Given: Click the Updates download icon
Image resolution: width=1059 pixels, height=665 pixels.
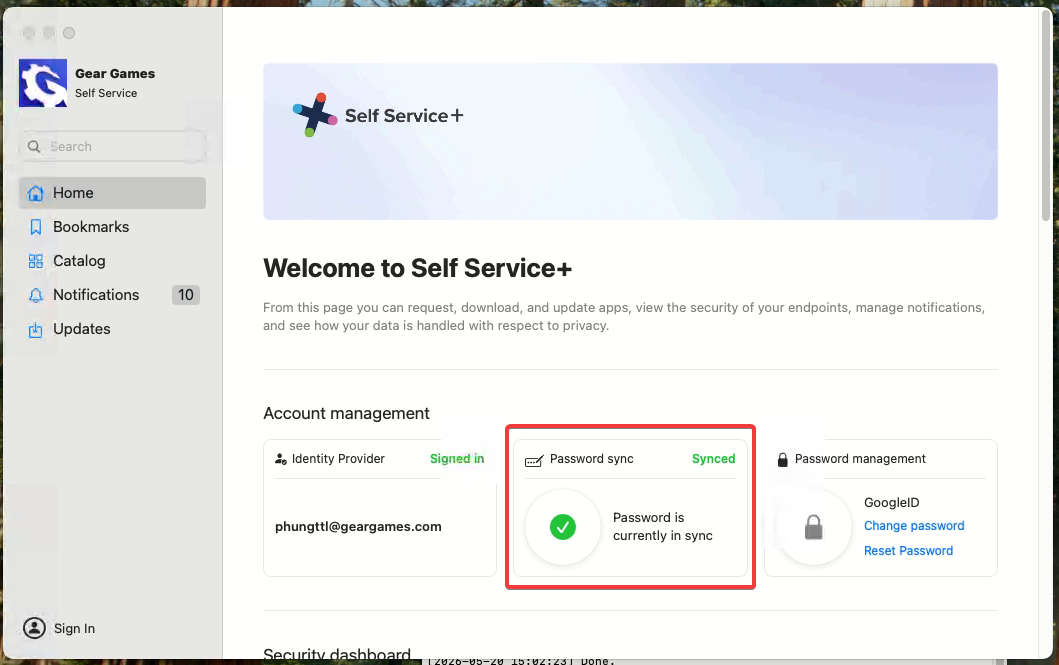Looking at the screenshot, I should pyautogui.click(x=36, y=329).
